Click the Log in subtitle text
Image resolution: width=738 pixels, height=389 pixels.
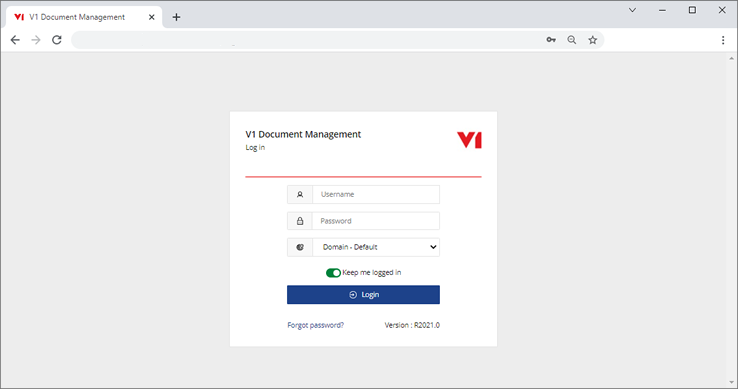coord(255,148)
